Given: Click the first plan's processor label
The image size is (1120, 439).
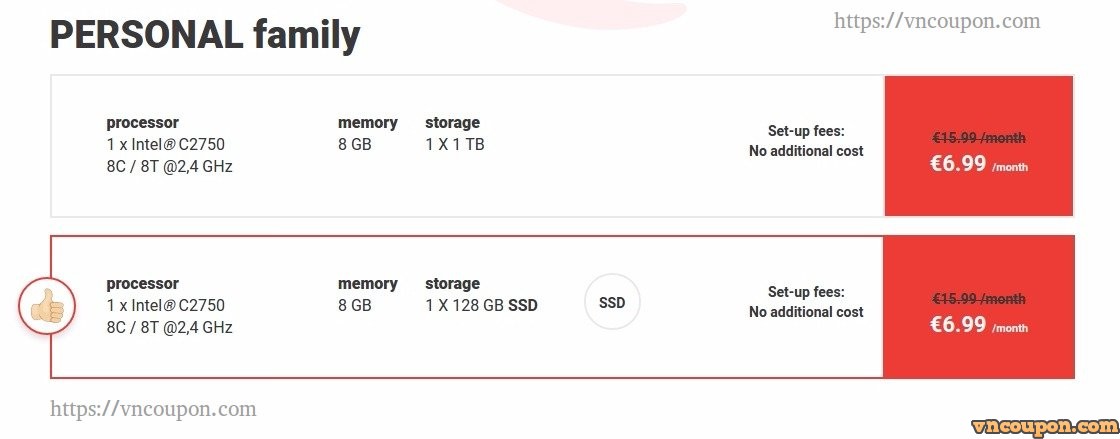Looking at the screenshot, I should (143, 123).
